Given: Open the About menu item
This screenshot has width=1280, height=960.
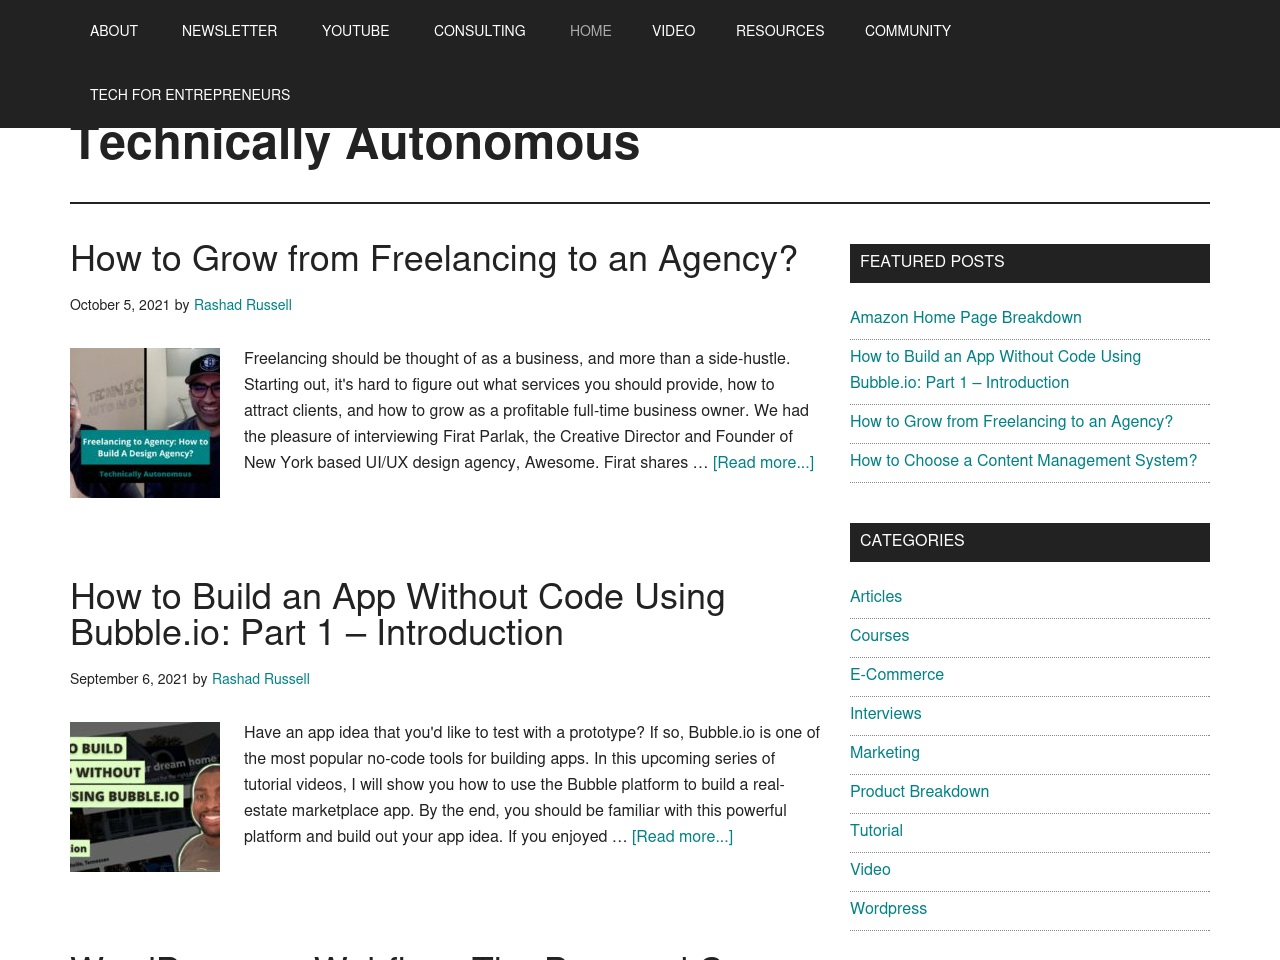Looking at the screenshot, I should (x=114, y=31).
